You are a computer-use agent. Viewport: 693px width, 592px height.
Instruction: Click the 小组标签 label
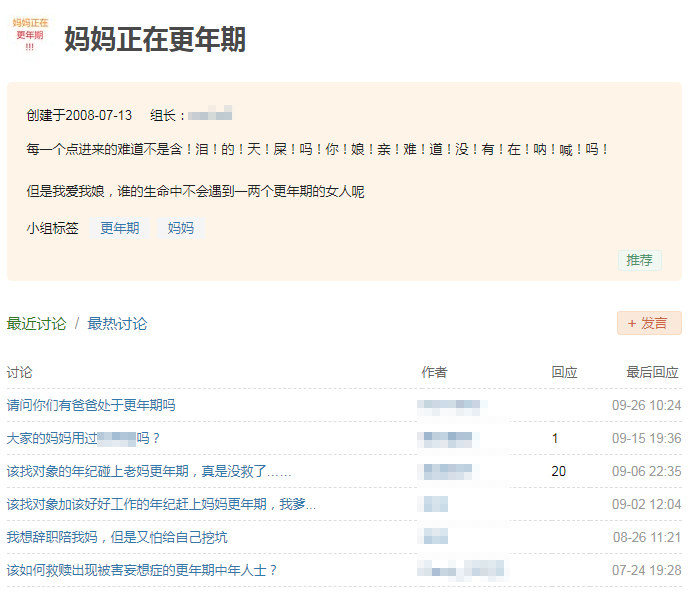tap(53, 228)
